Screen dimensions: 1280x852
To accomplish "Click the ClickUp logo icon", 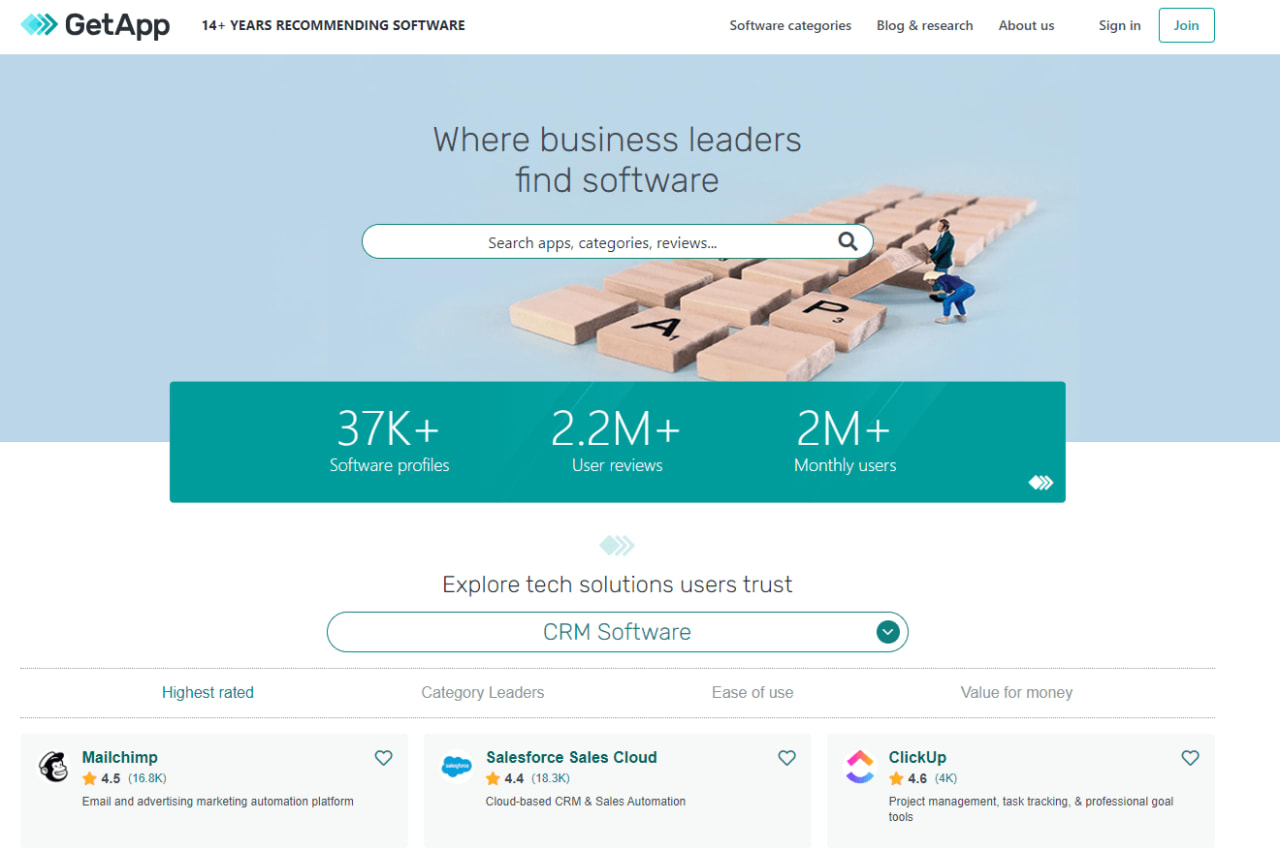I will 860,766.
